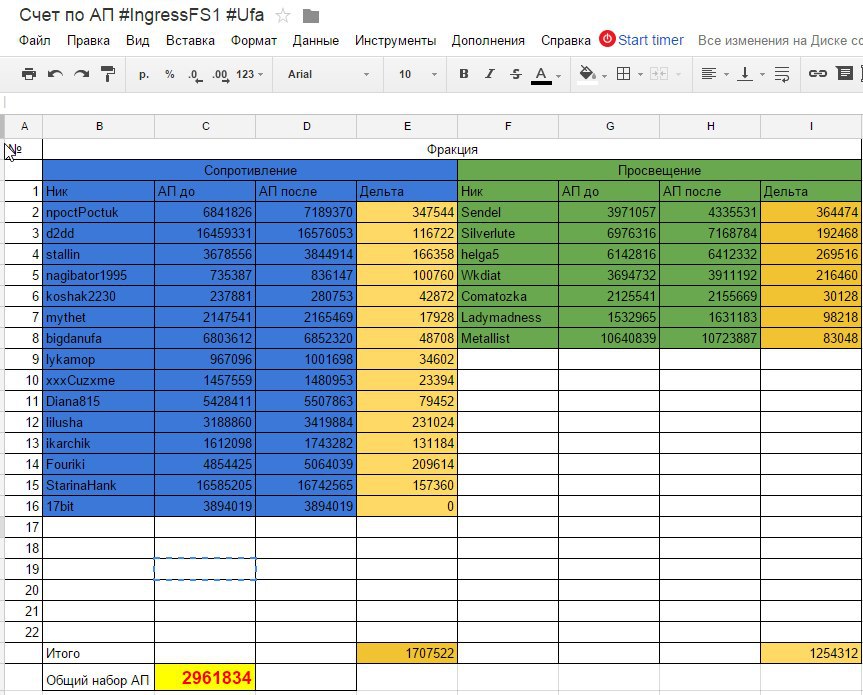Click the Undo arrow icon
Viewport: 863px width, 695px height.
(x=55, y=74)
